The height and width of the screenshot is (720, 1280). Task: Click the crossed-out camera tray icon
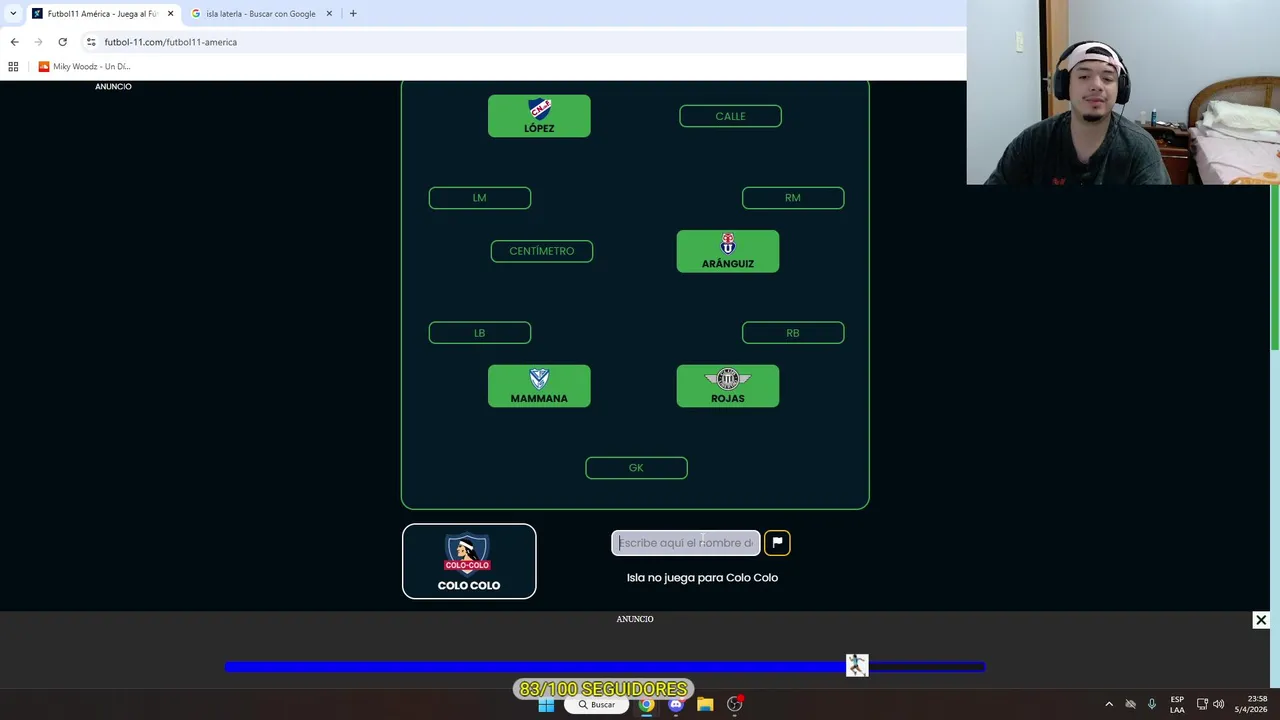coord(1131,705)
